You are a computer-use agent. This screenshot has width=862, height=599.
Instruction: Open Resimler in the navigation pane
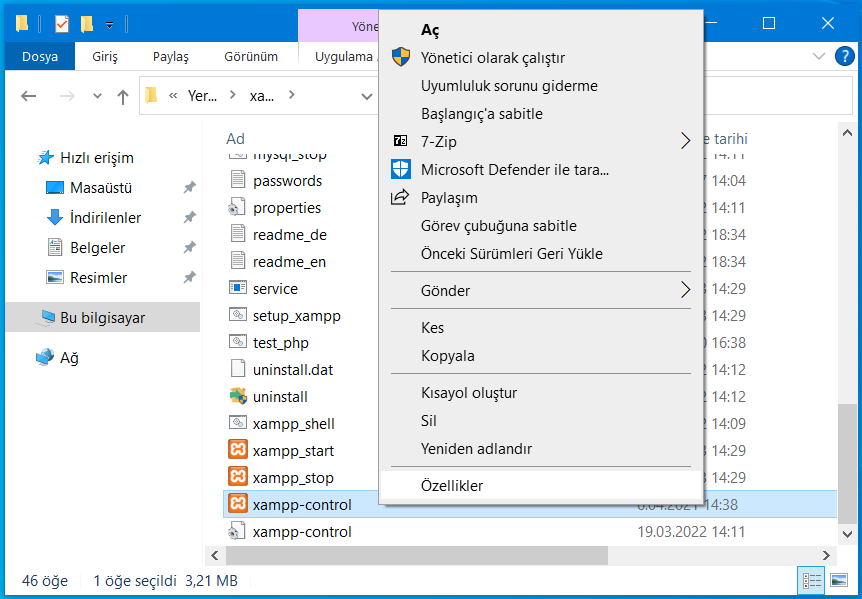(x=98, y=278)
